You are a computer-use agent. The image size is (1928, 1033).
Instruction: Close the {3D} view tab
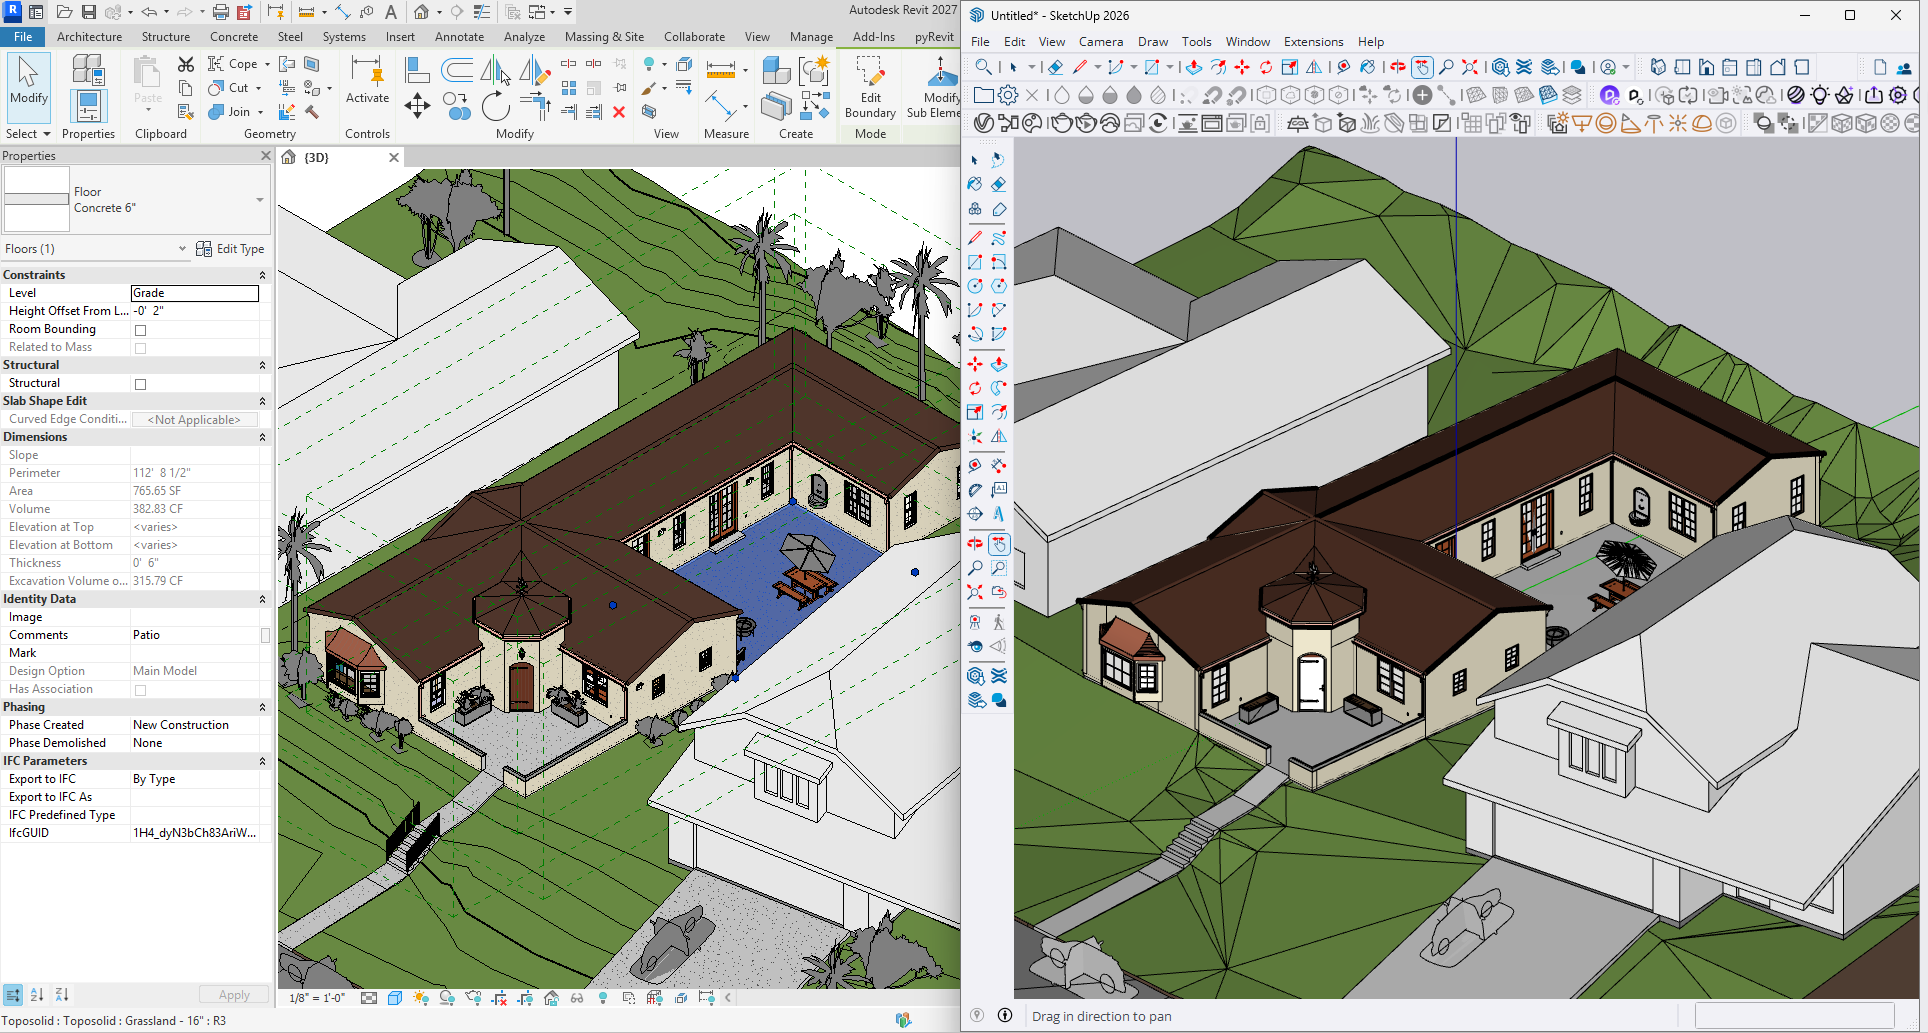pos(394,157)
